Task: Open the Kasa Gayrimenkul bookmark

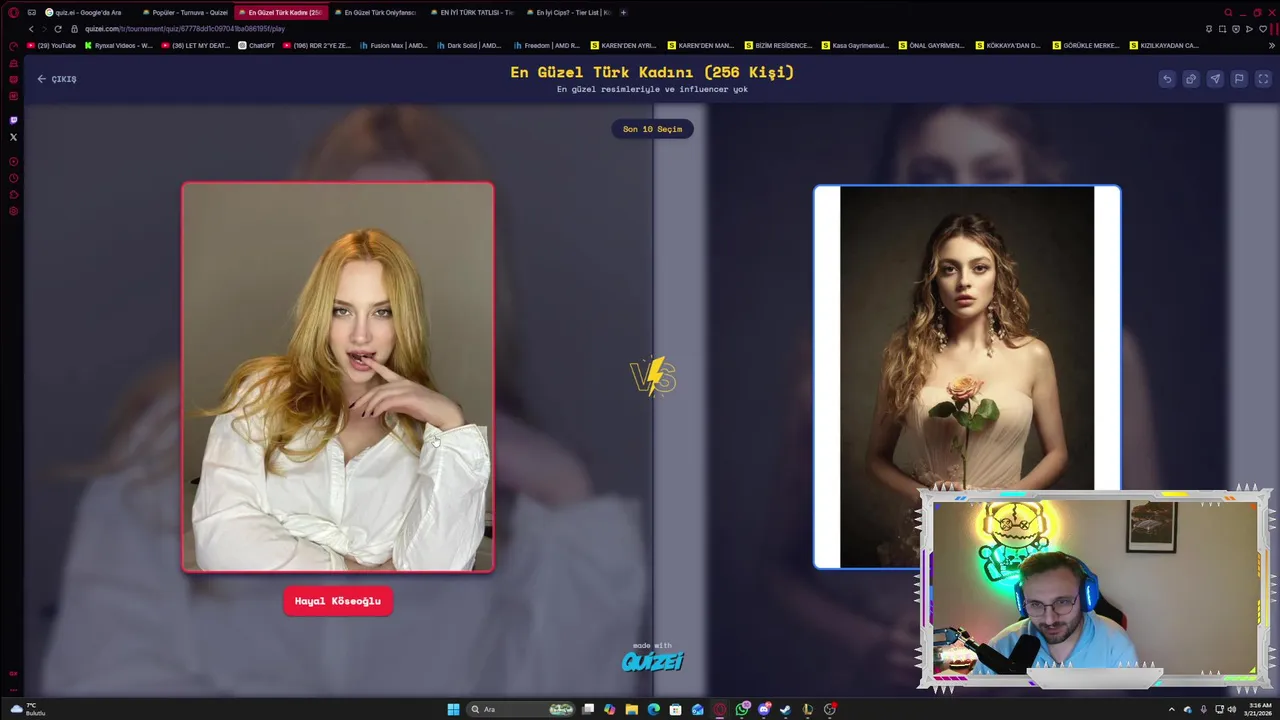Action: coord(856,45)
